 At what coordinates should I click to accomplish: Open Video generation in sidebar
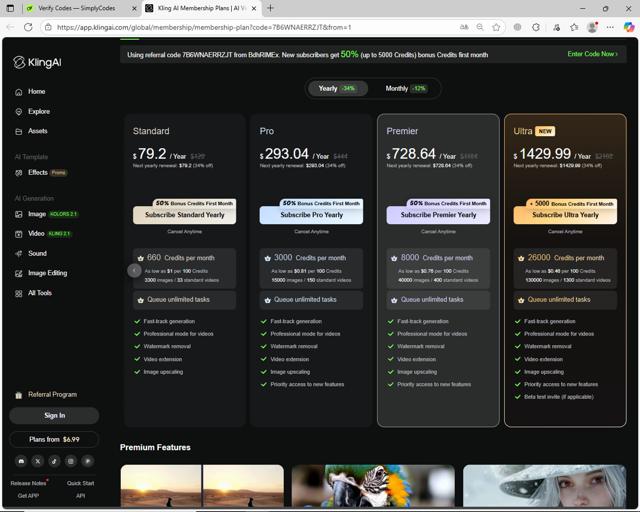43,234
